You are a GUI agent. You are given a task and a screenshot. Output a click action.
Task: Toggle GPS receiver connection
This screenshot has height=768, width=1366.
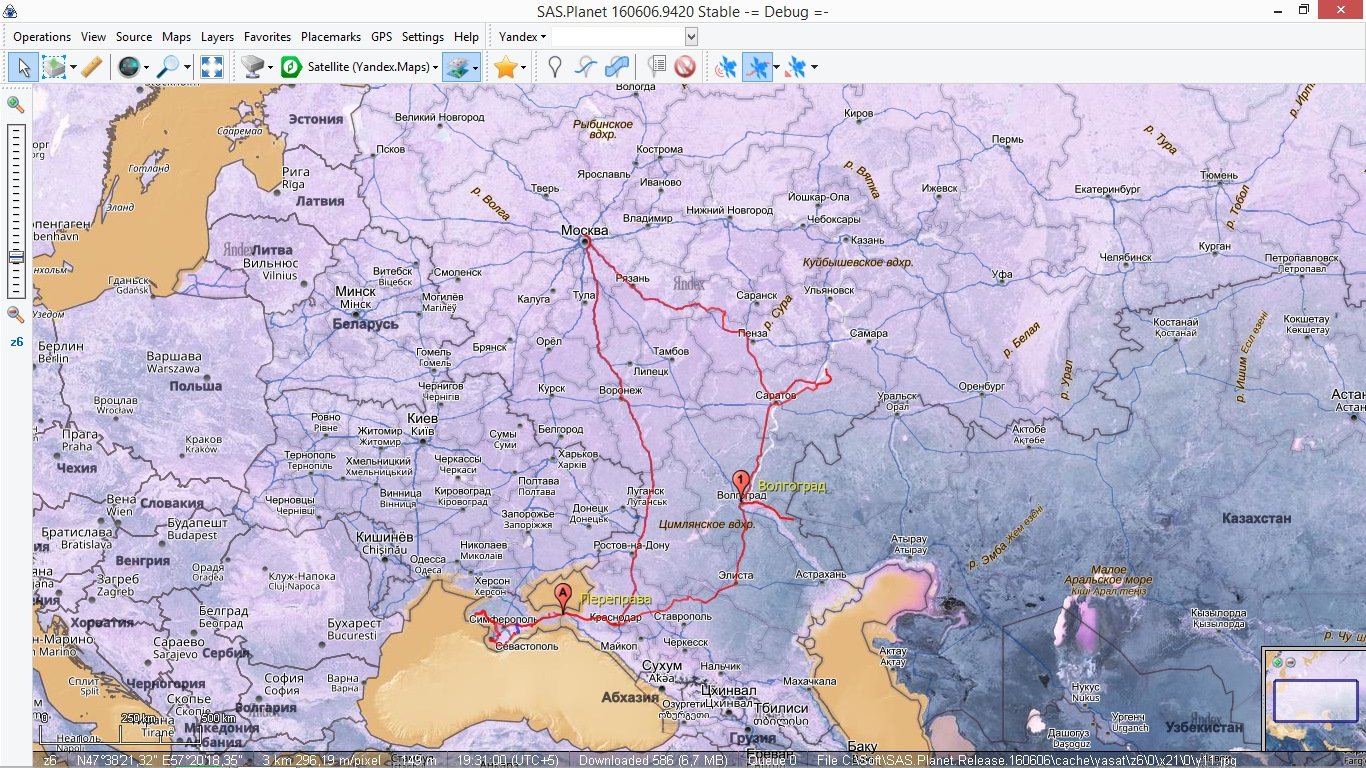[727, 67]
